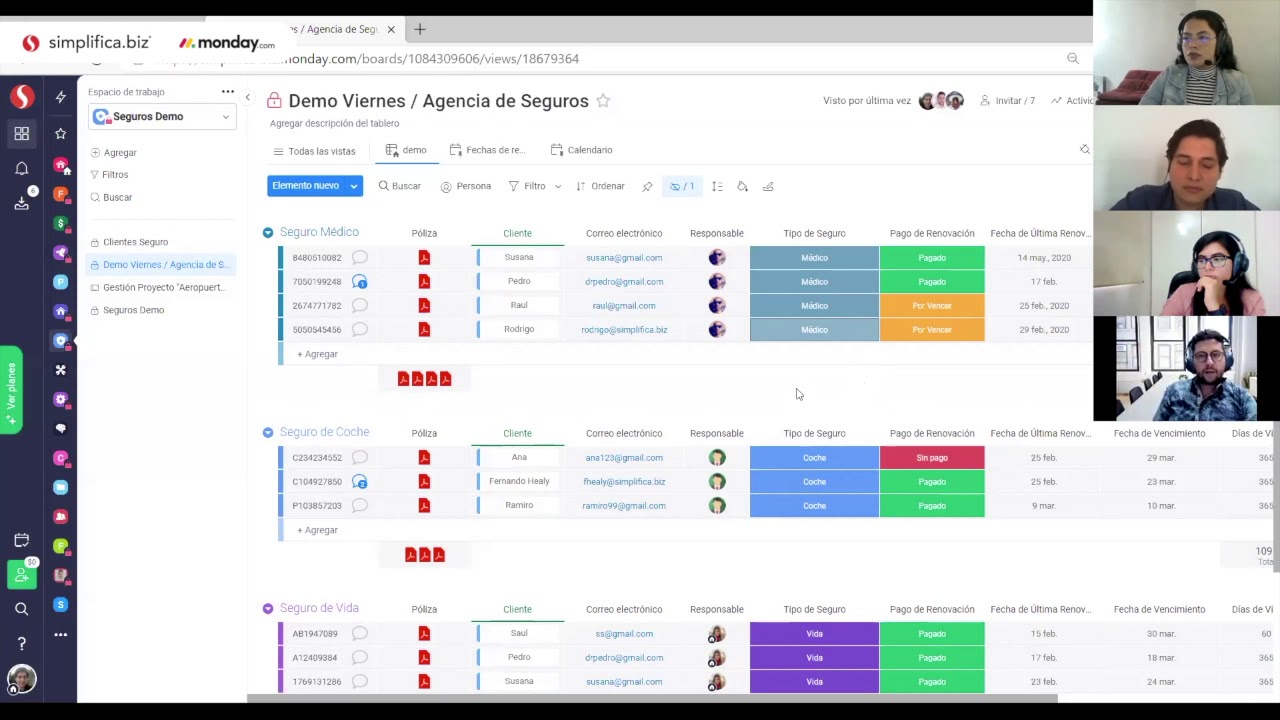
Task: Click the Vida type cell for Saul
Action: 814,634
